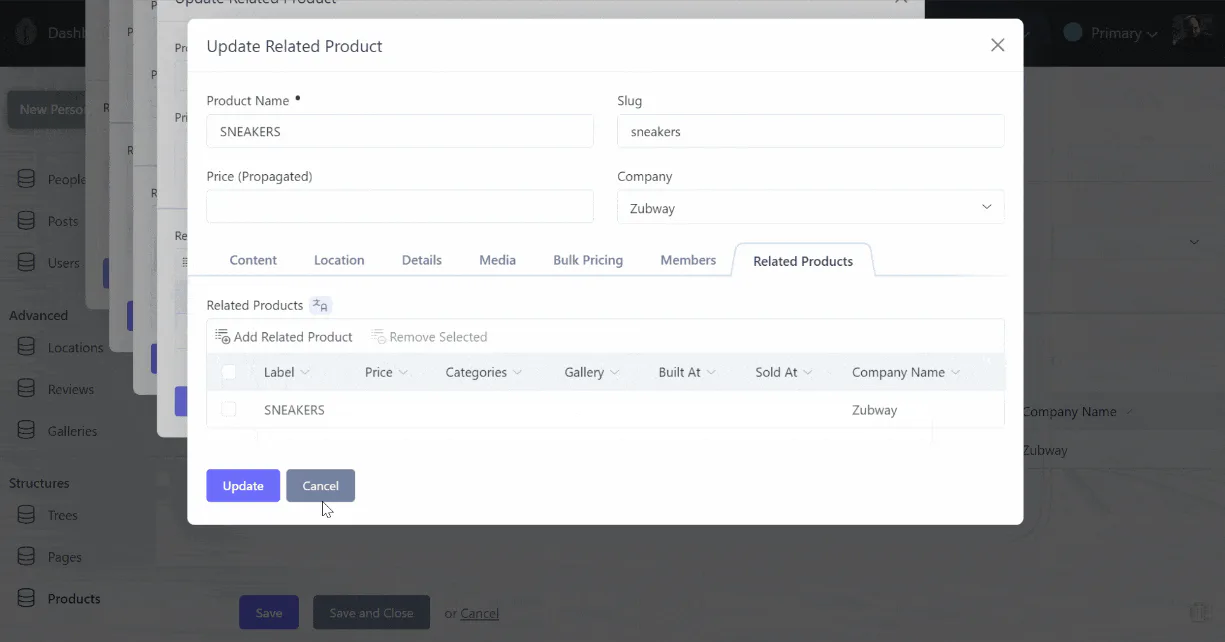
Task: Switch to the Content tab
Action: coord(253,260)
